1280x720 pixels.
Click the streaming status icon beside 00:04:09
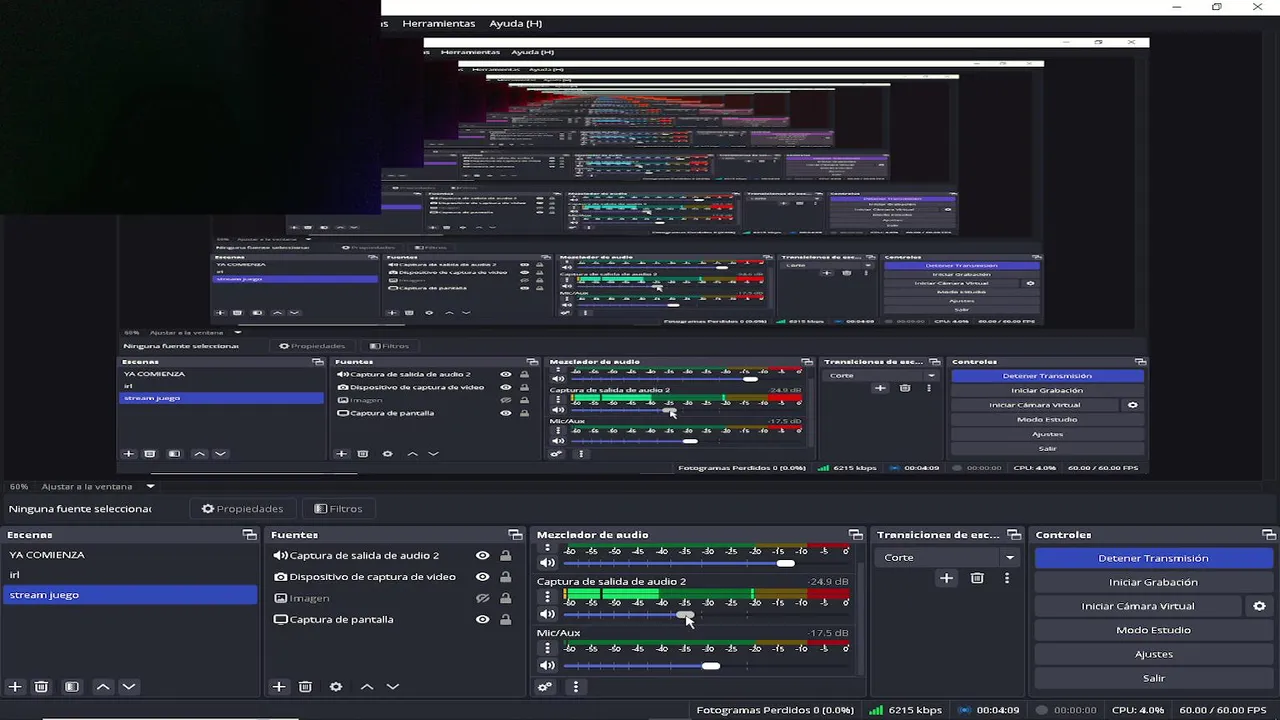click(x=964, y=710)
